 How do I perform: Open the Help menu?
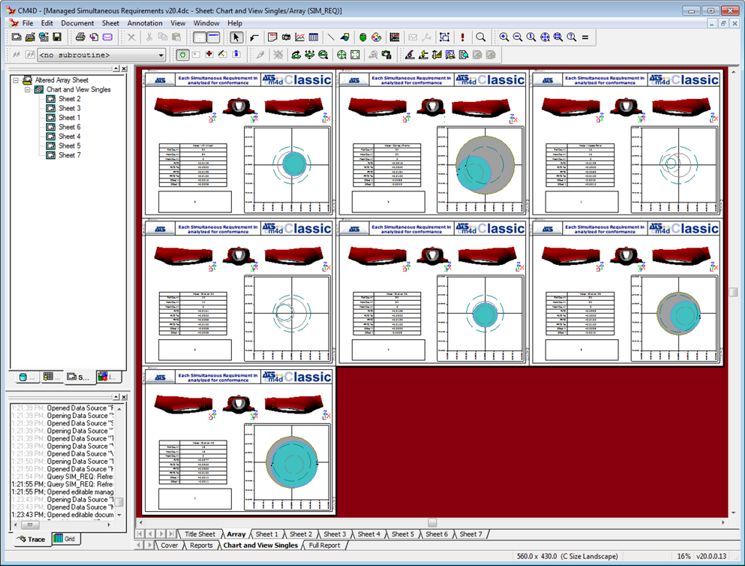[x=235, y=23]
